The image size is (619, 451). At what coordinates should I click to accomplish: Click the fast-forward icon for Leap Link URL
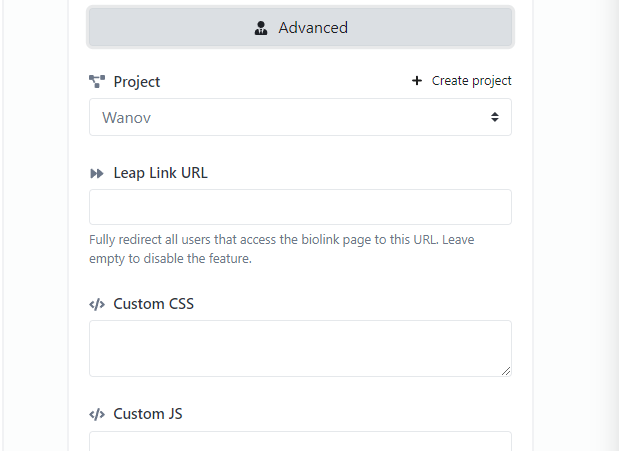coord(97,173)
